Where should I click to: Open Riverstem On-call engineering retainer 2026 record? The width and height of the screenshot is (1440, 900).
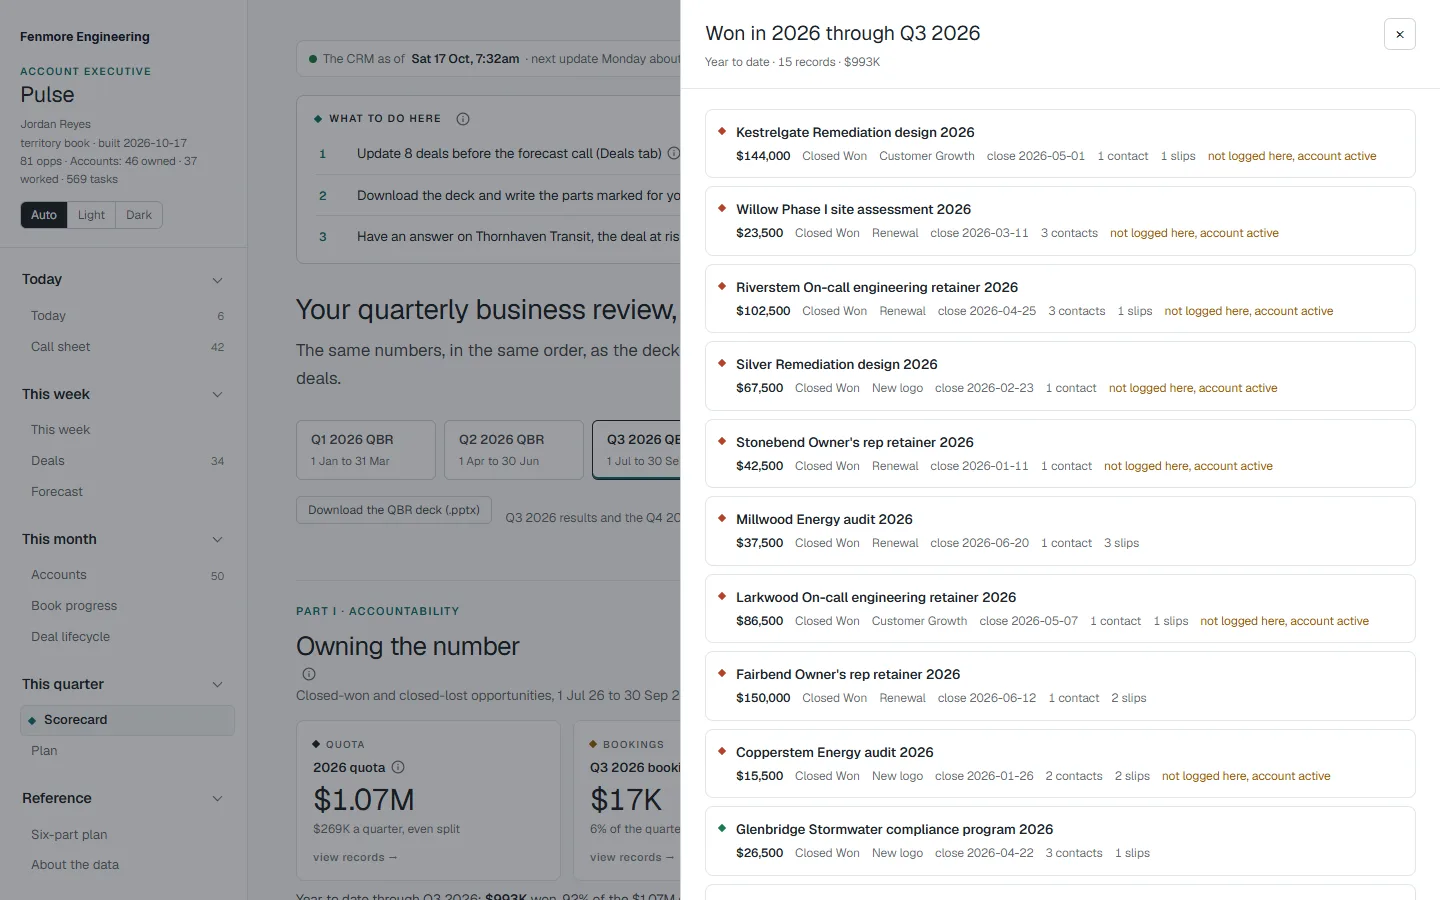pos(1060,299)
